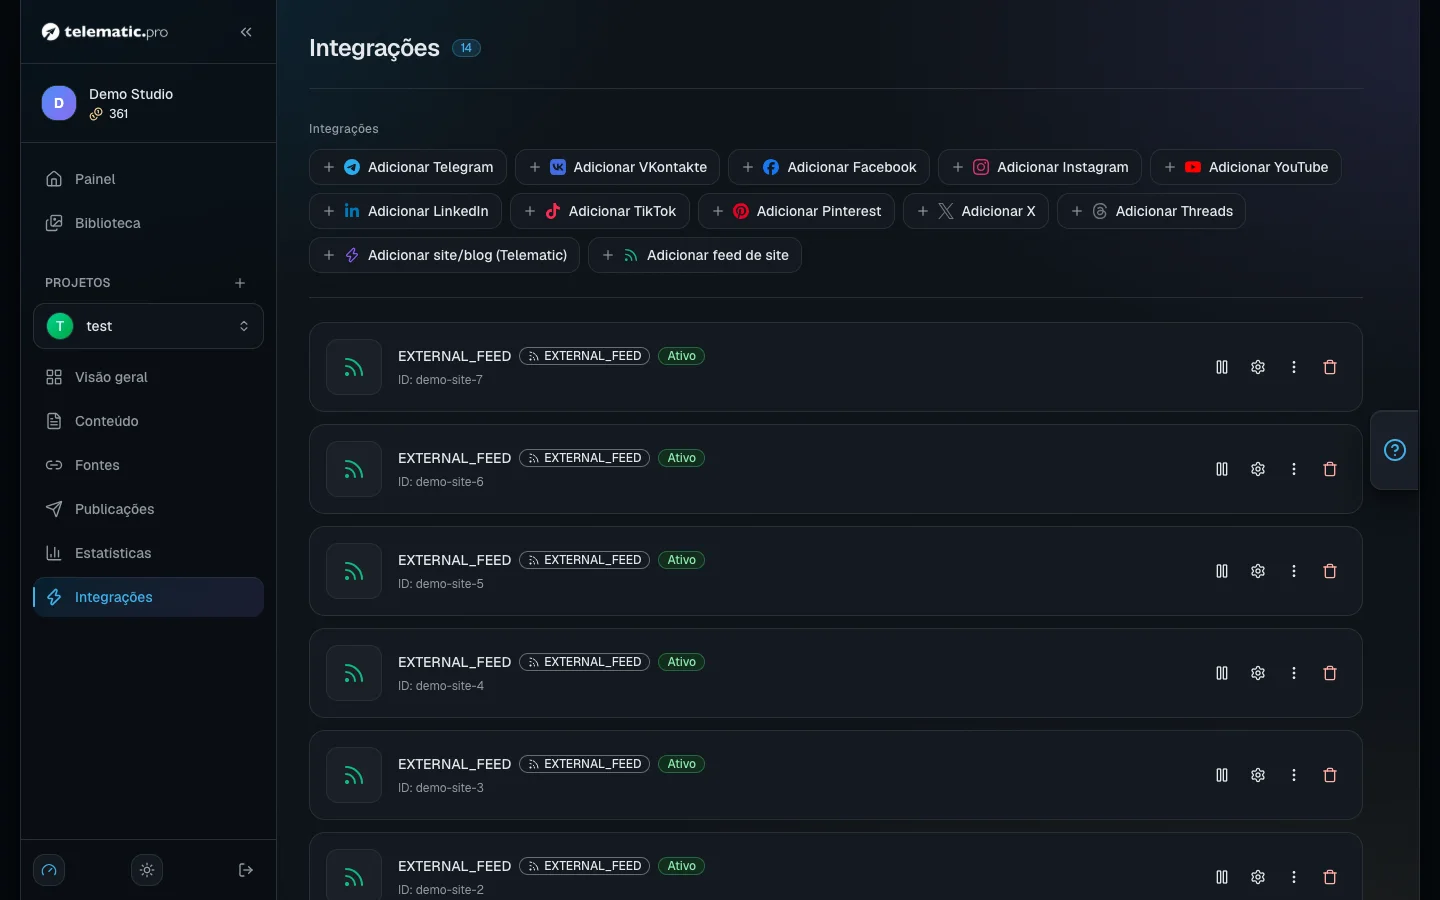The width and height of the screenshot is (1440, 900).
Task: Open settings gear for demo-site-6
Action: [1258, 469]
